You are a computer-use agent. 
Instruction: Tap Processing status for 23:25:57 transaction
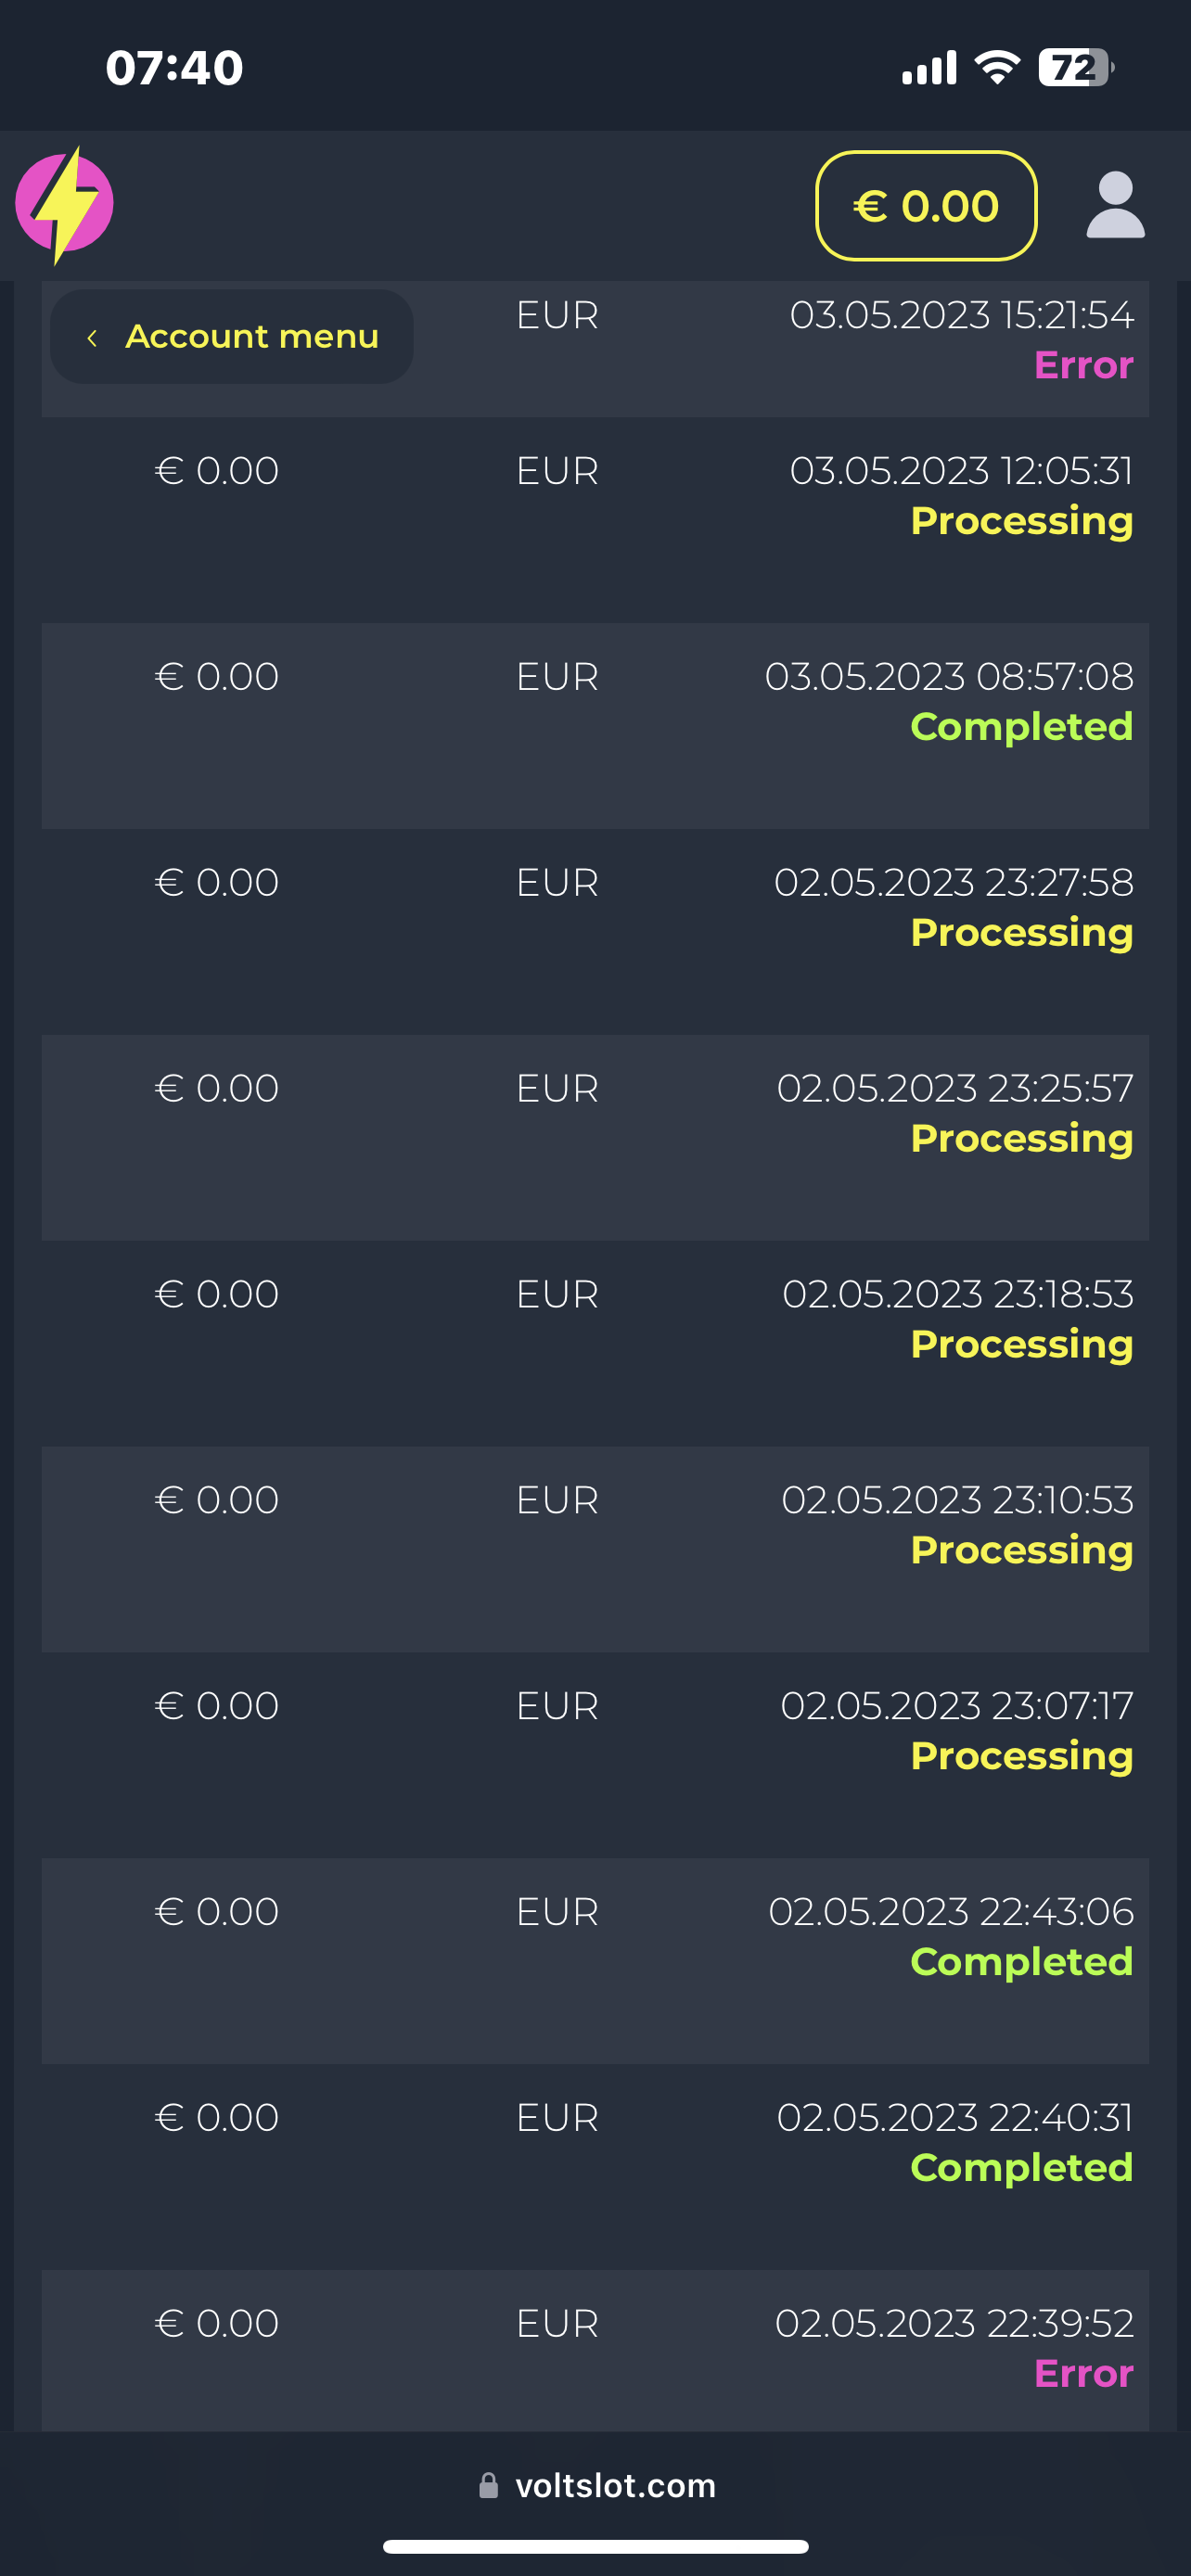click(1021, 1138)
